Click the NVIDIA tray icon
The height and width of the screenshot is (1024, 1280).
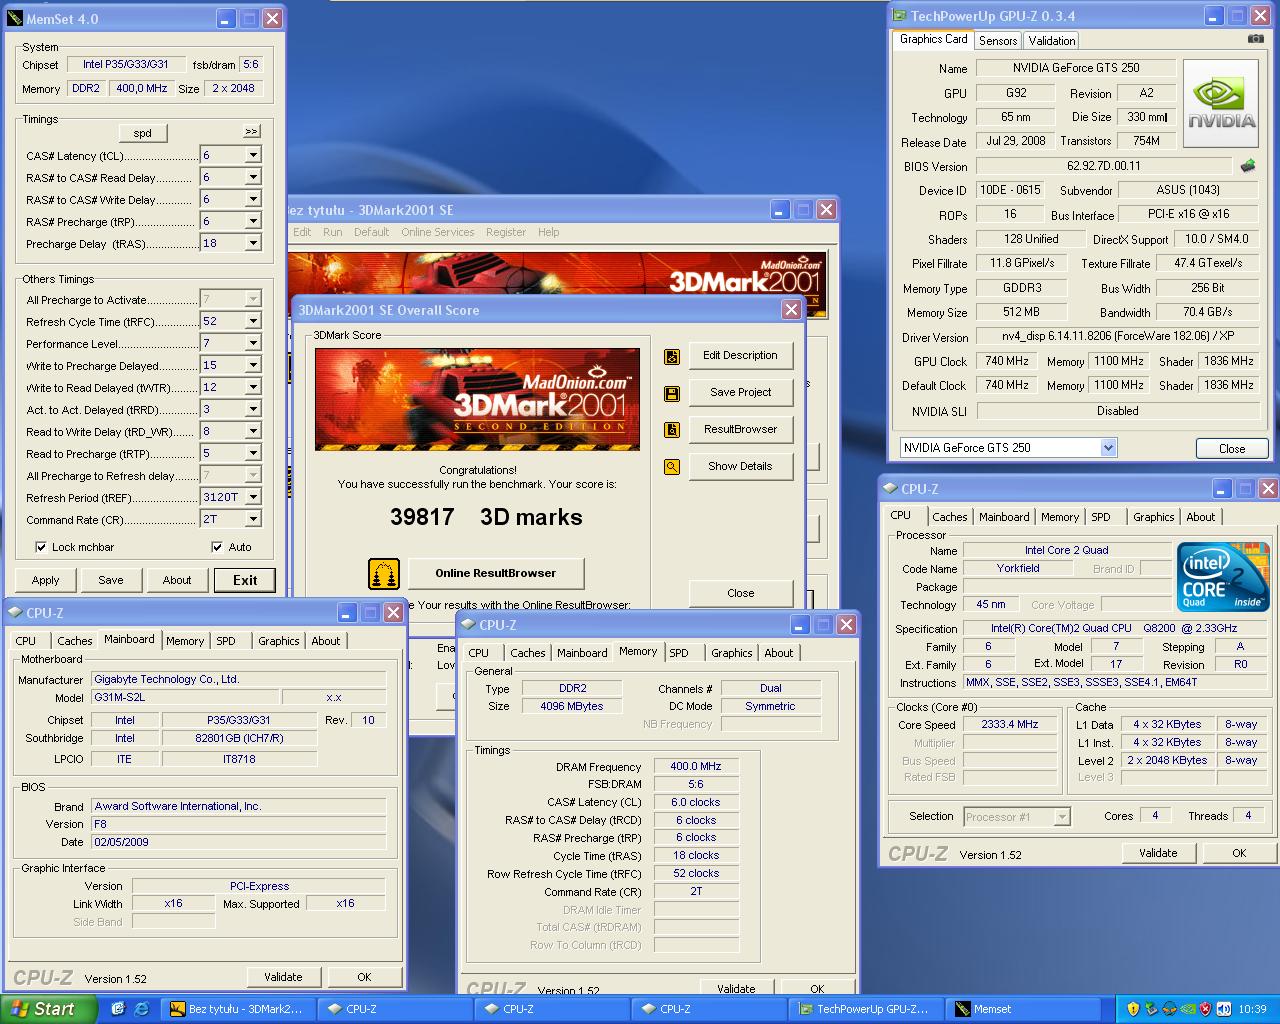coord(1187,1009)
